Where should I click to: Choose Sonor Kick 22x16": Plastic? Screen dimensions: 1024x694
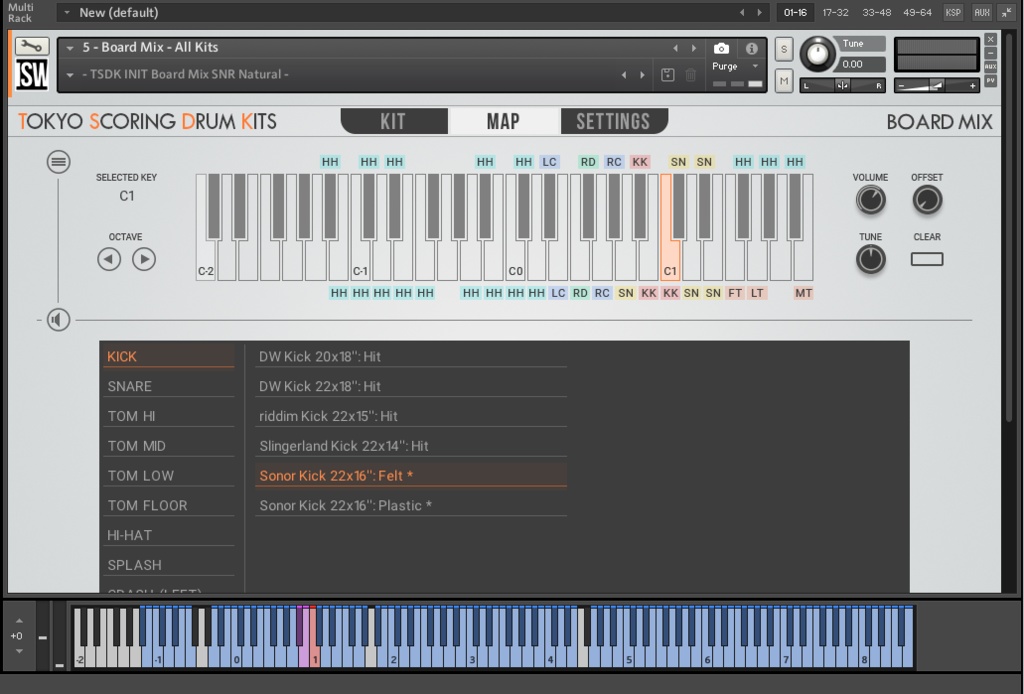(411, 505)
